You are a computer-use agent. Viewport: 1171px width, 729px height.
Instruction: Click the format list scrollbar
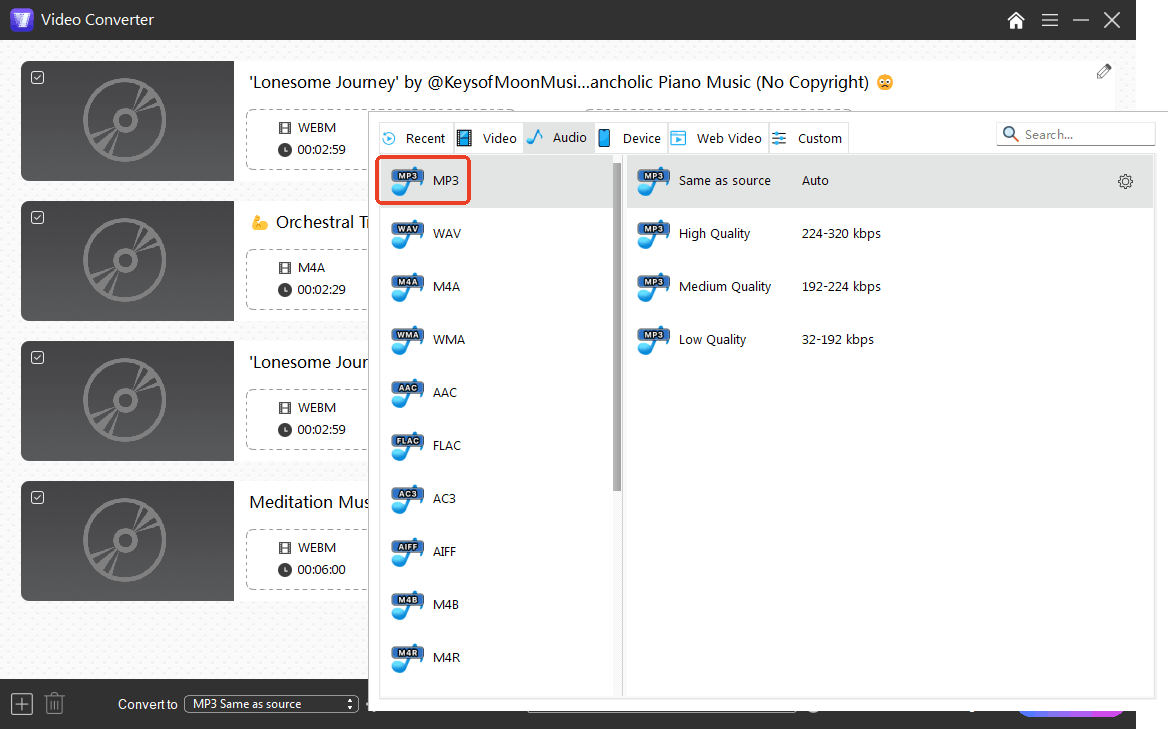617,327
